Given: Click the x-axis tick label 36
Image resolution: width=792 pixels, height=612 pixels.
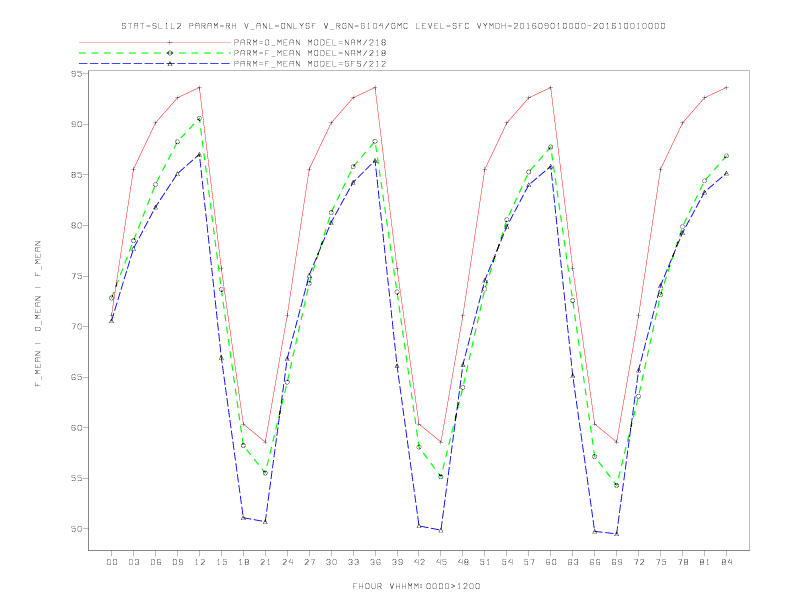Looking at the screenshot, I should 375,562.
